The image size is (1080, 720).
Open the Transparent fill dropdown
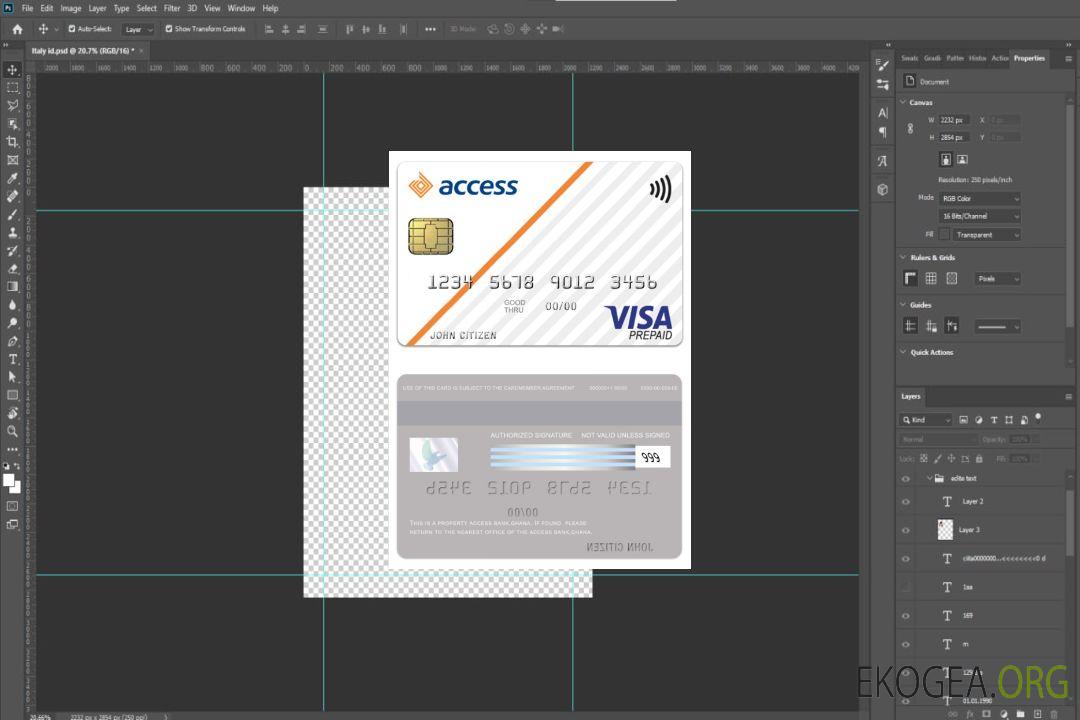tap(986, 235)
